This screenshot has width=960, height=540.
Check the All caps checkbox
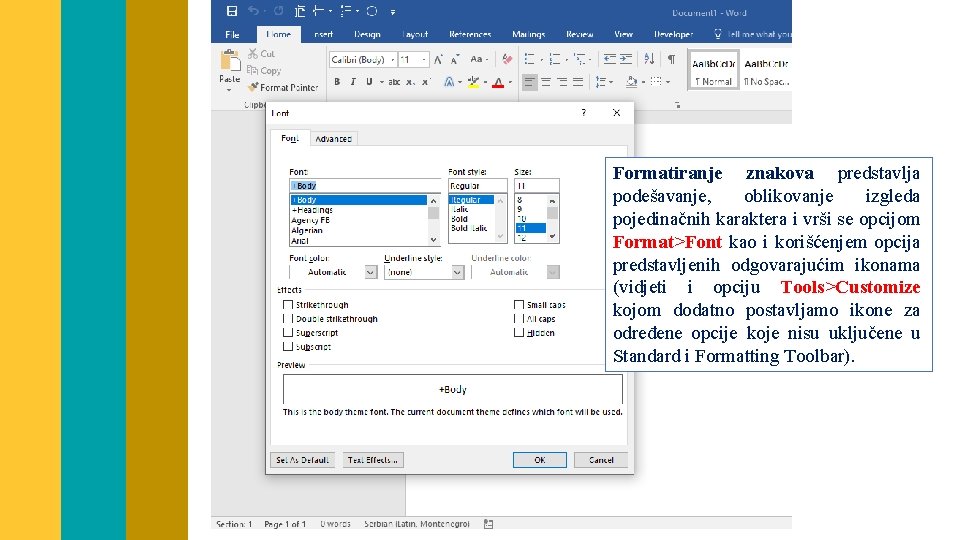click(x=519, y=318)
